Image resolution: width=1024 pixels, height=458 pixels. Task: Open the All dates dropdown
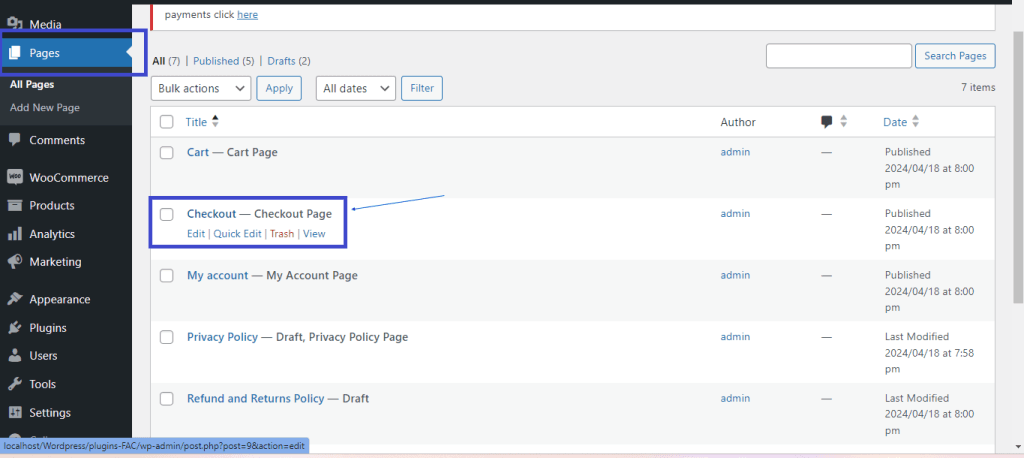coord(356,88)
